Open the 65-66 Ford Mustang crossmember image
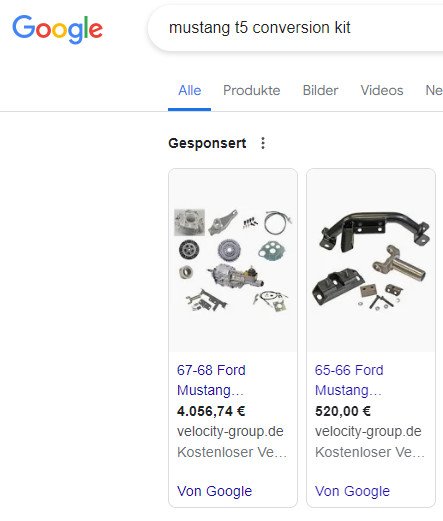 click(x=371, y=260)
